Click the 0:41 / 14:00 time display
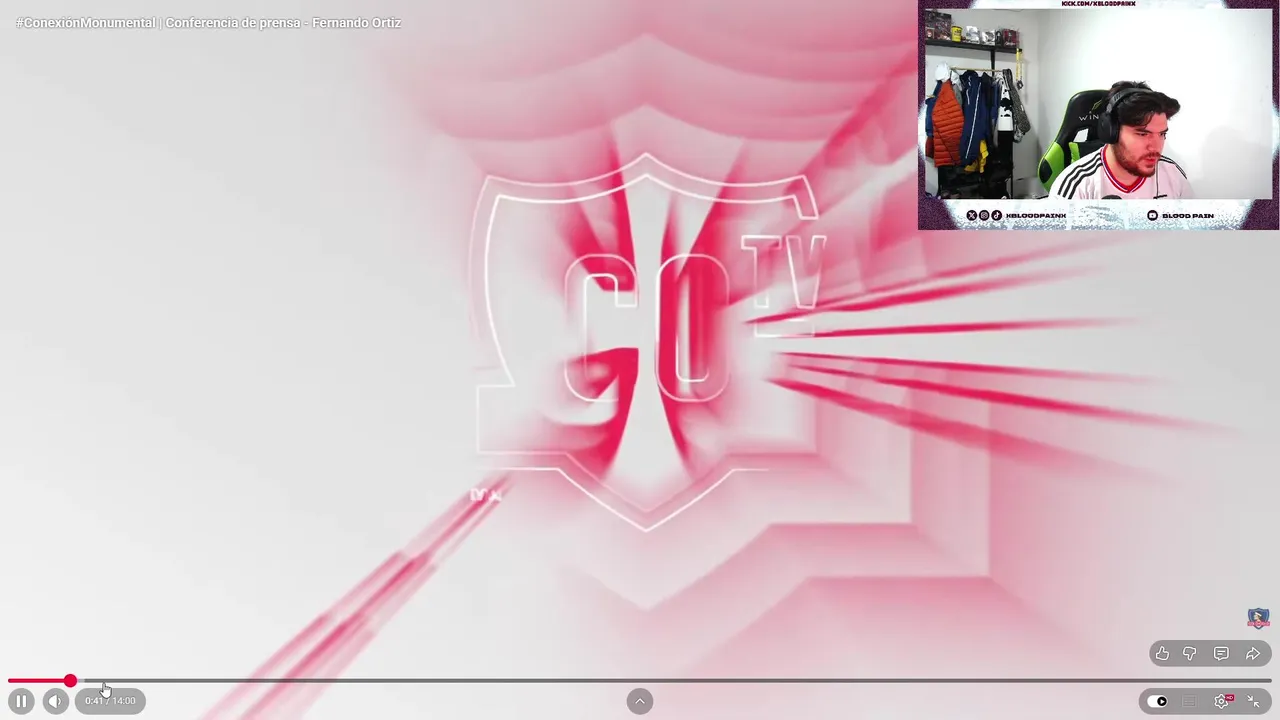This screenshot has width=1280, height=720. pyautogui.click(x=110, y=701)
